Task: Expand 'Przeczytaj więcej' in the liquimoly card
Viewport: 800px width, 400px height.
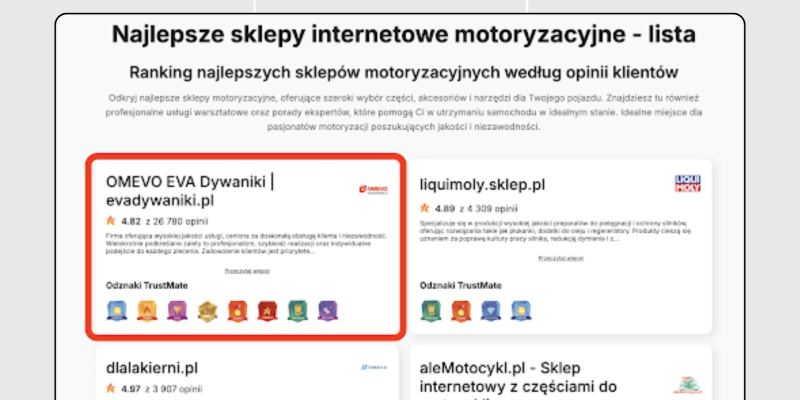Action: (560, 259)
